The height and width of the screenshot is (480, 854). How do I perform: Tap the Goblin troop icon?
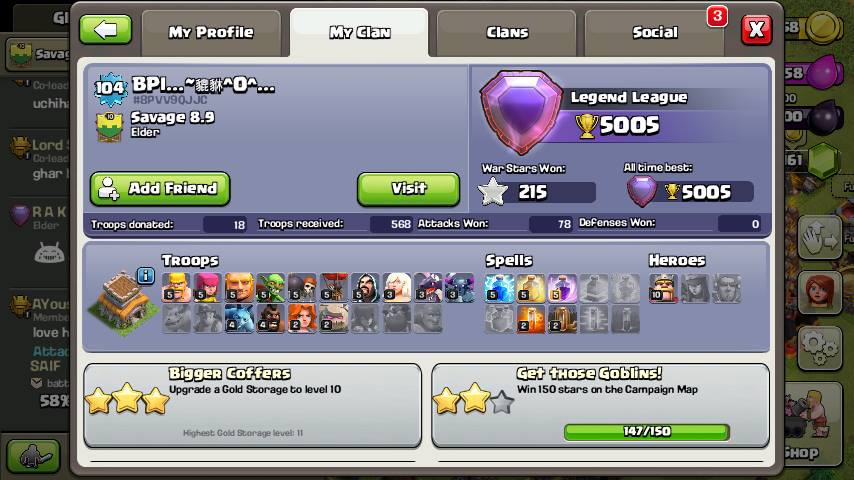tap(271, 288)
